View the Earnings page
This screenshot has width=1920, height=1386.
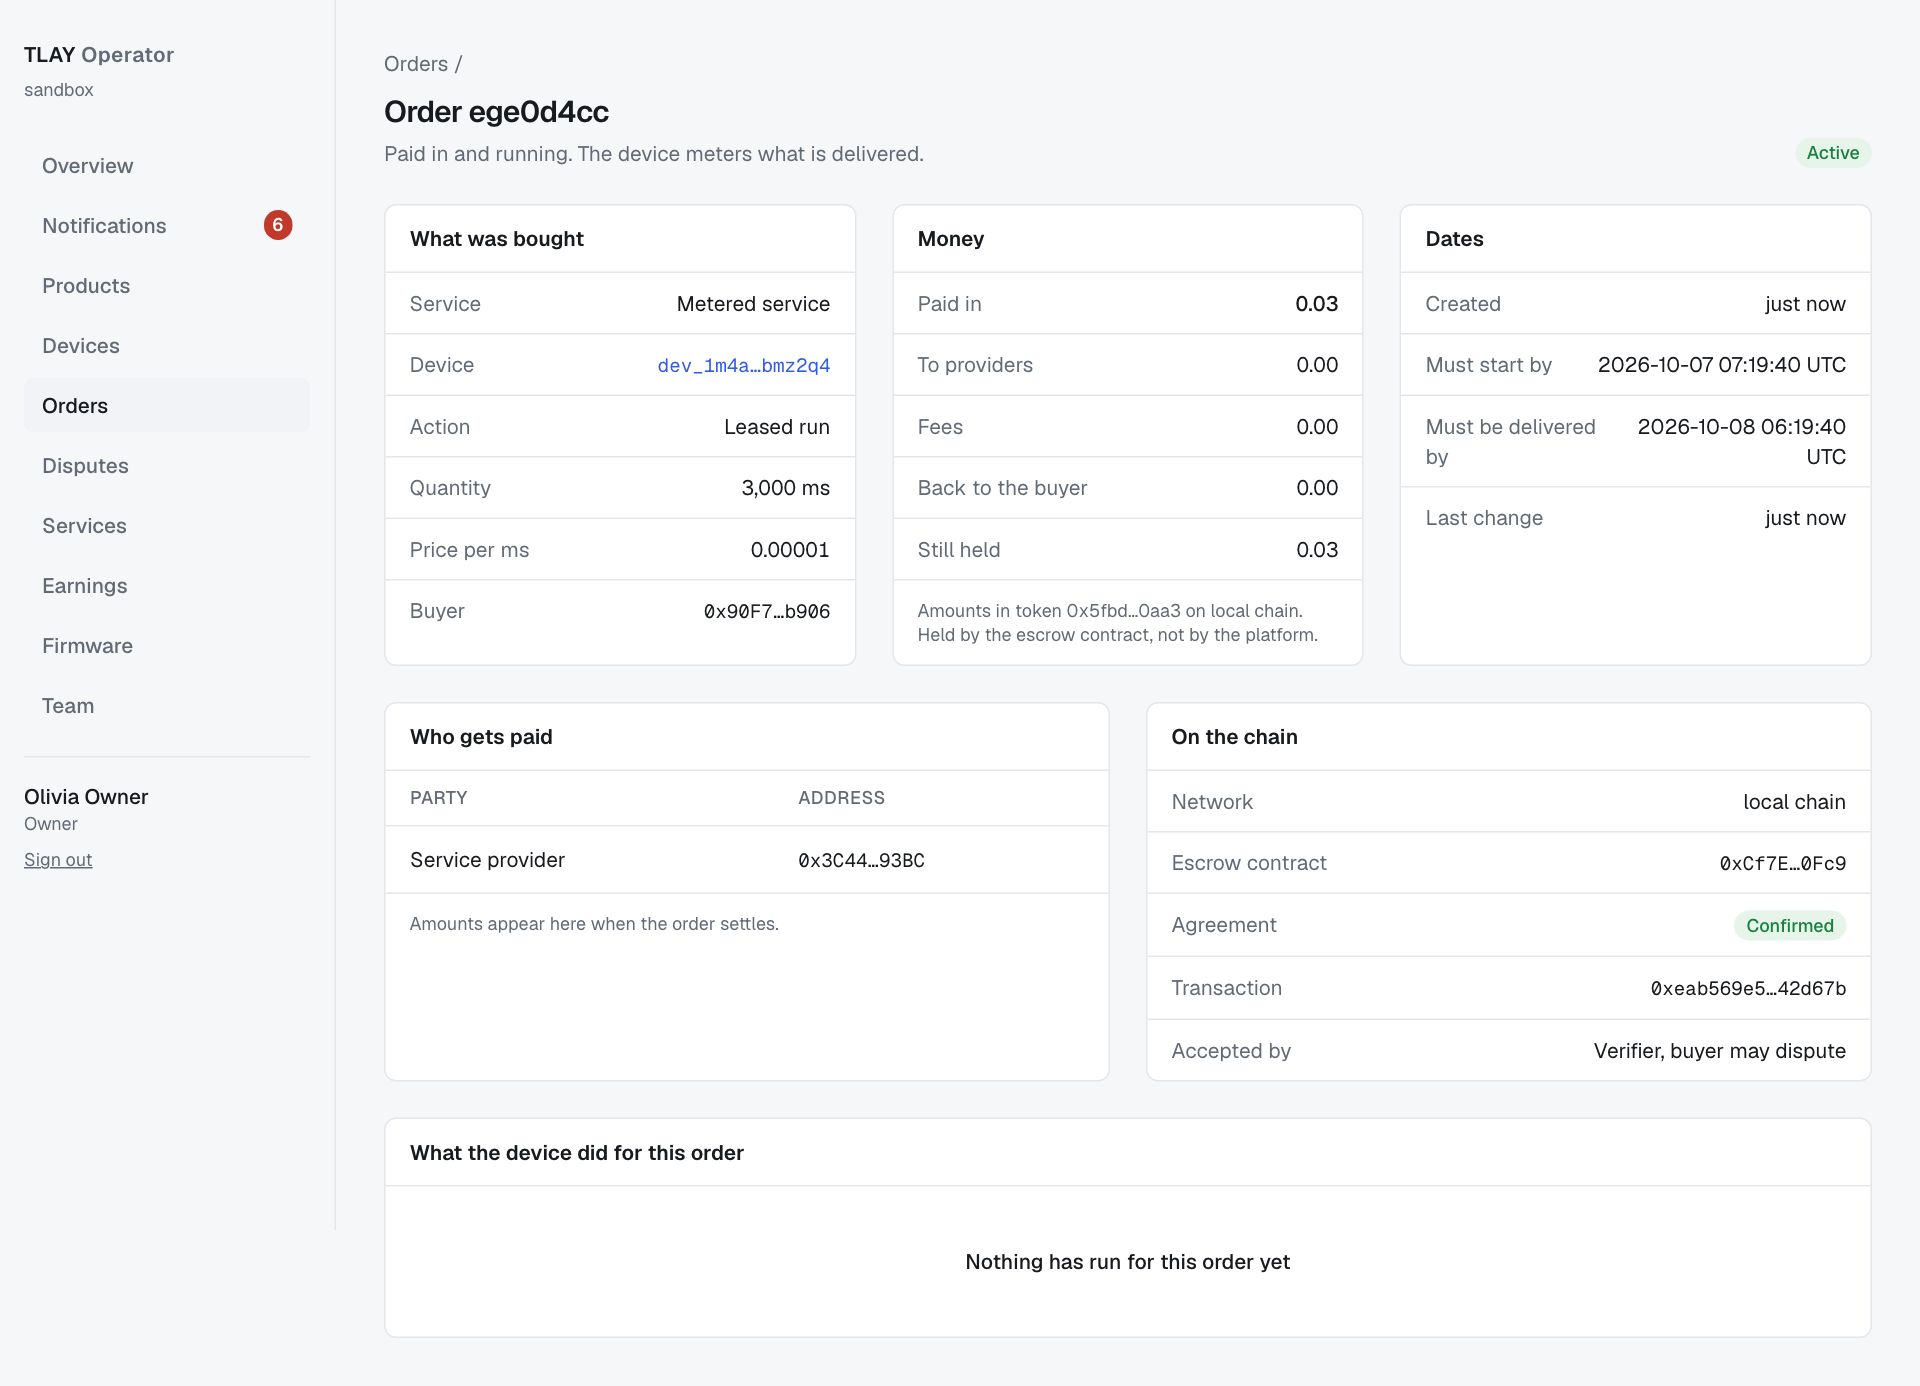click(167, 586)
